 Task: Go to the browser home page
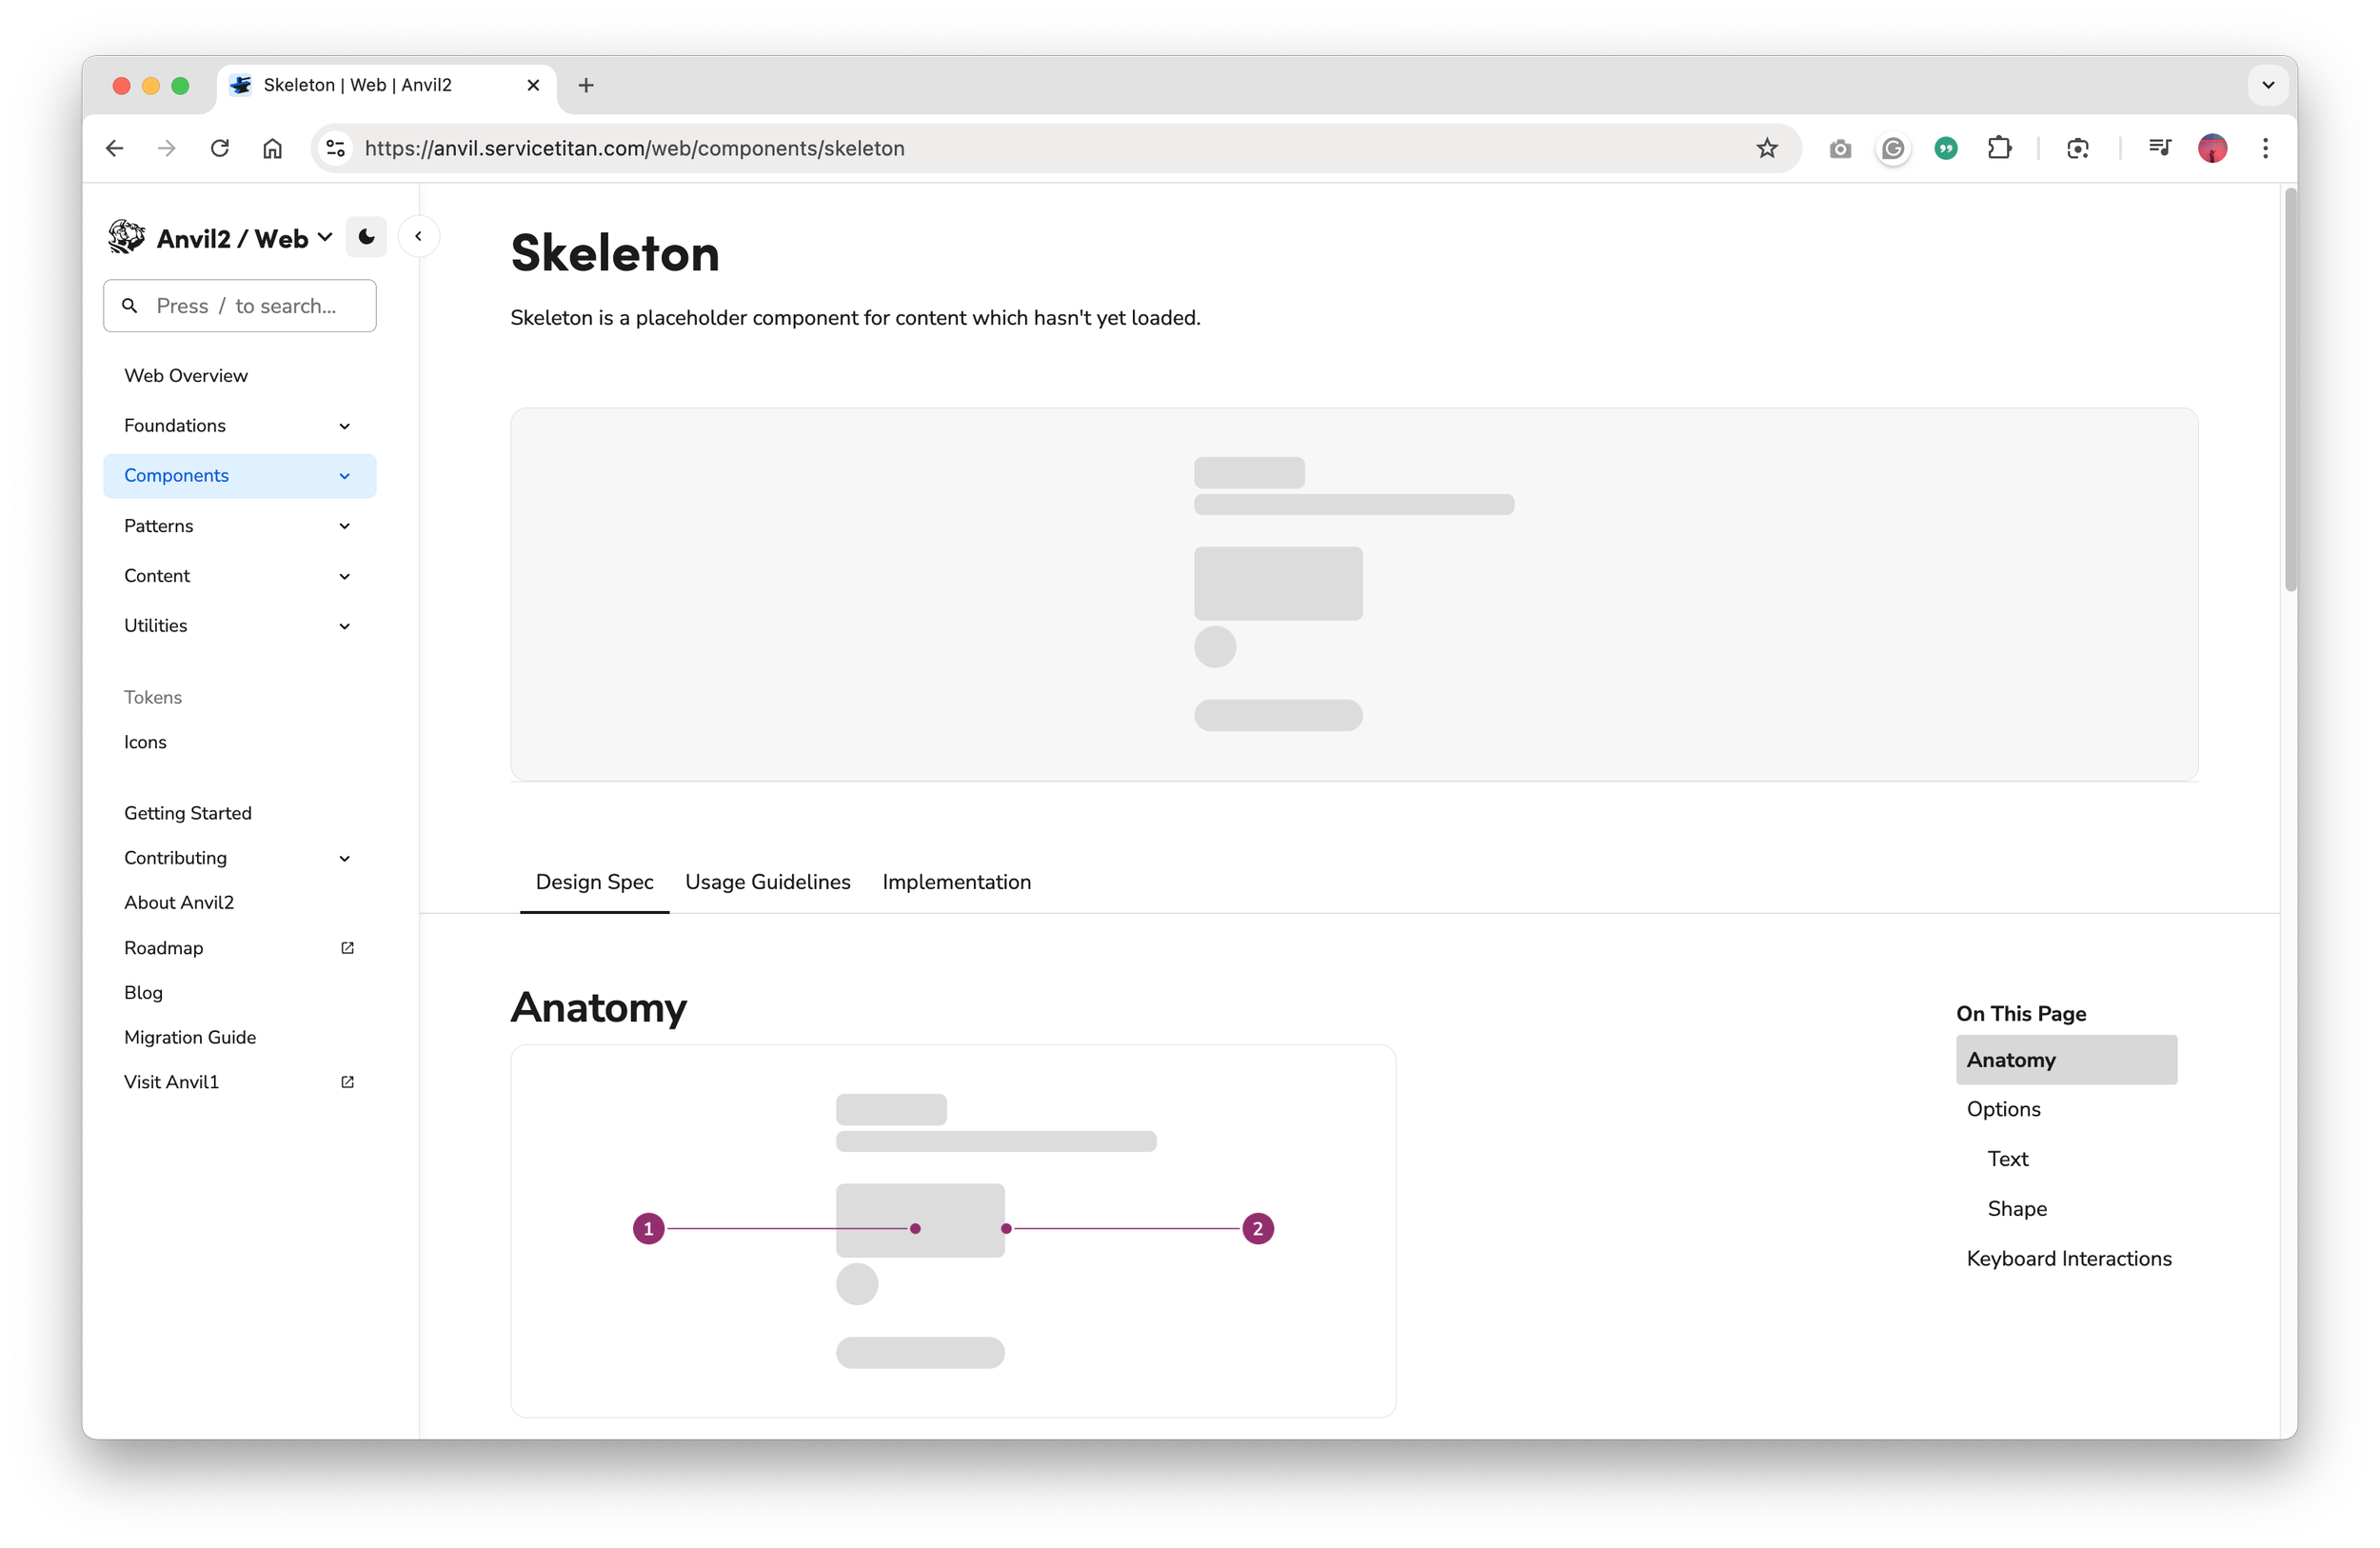[x=272, y=148]
